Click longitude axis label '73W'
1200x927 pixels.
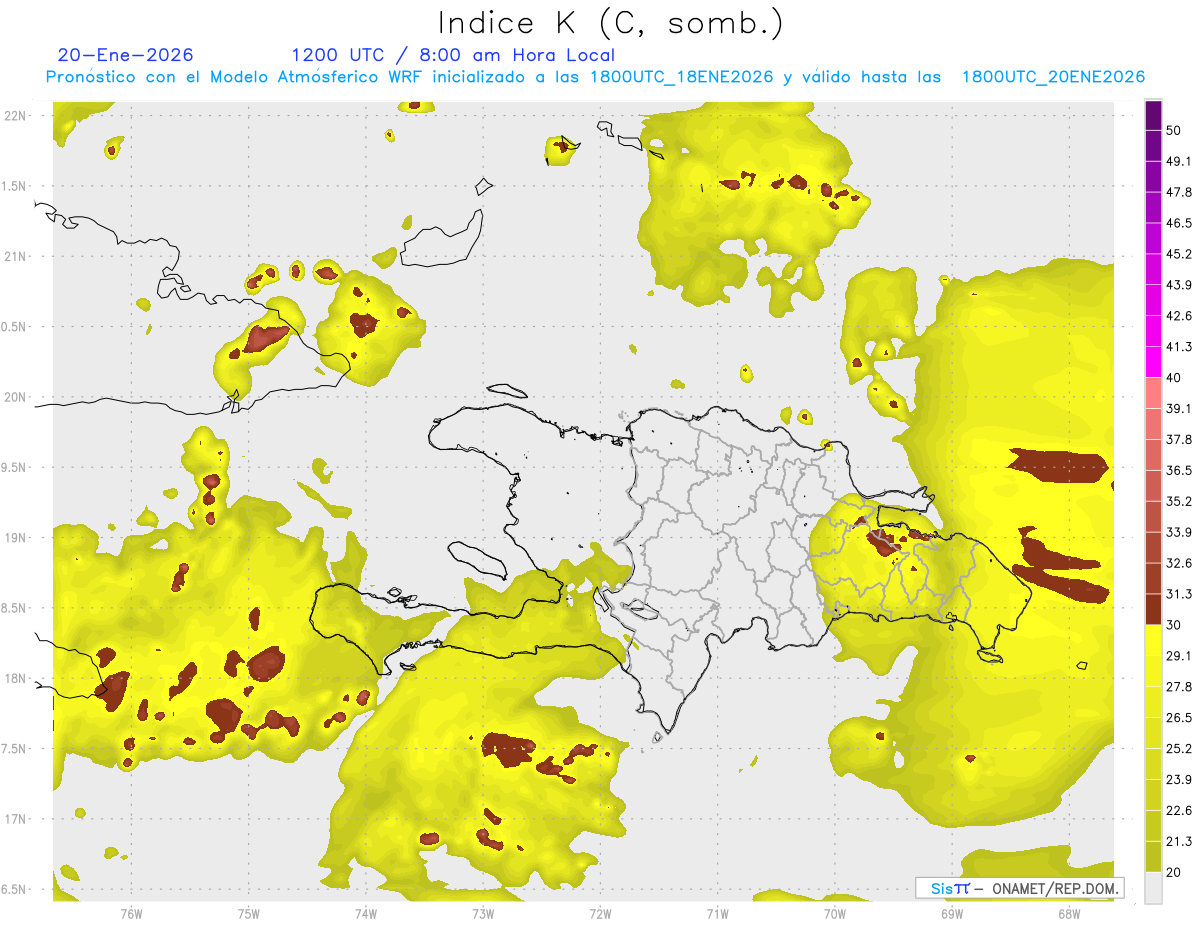click(483, 914)
